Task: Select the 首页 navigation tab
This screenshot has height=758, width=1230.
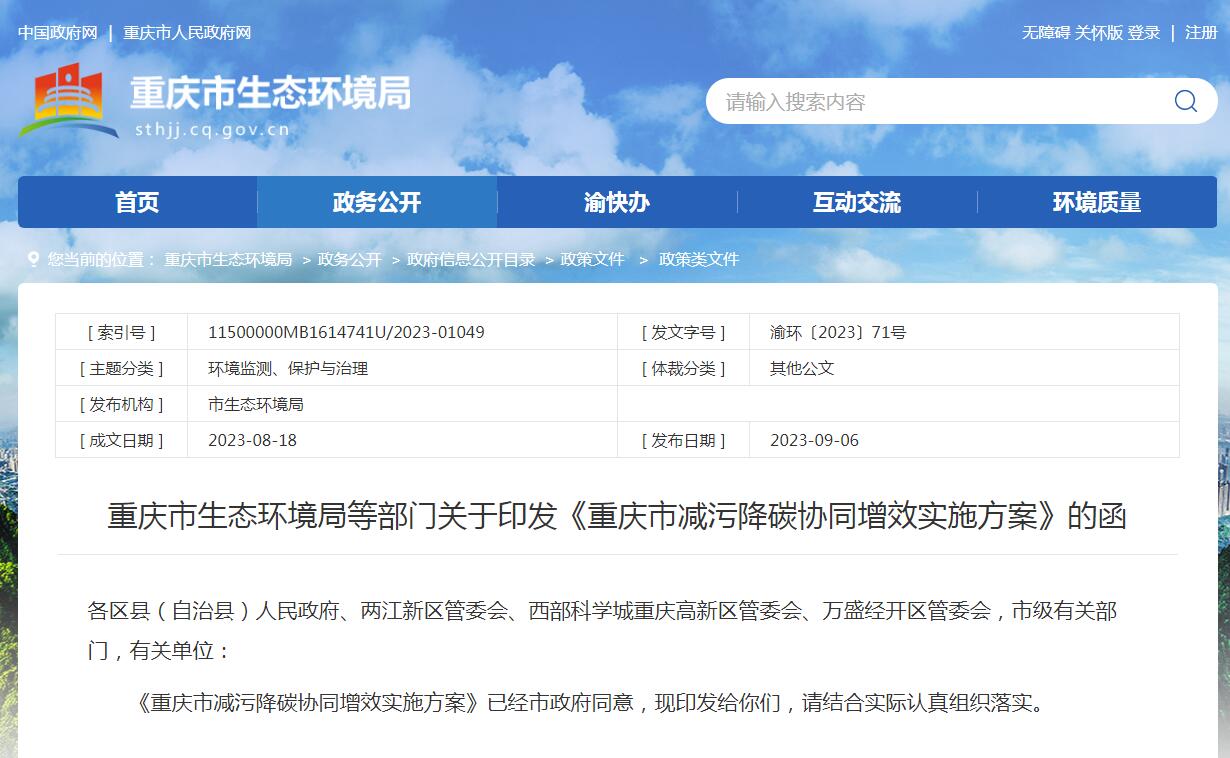Action: click(138, 202)
